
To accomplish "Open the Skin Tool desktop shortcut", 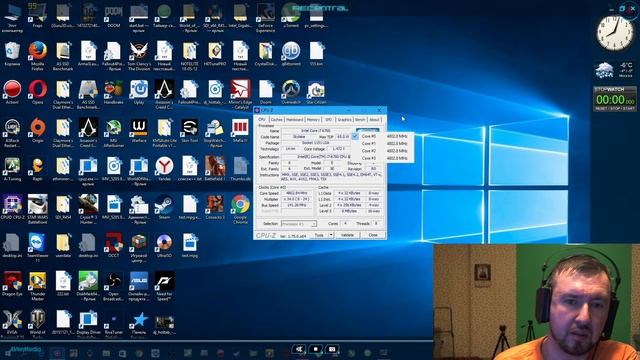I will [x=189, y=129].
